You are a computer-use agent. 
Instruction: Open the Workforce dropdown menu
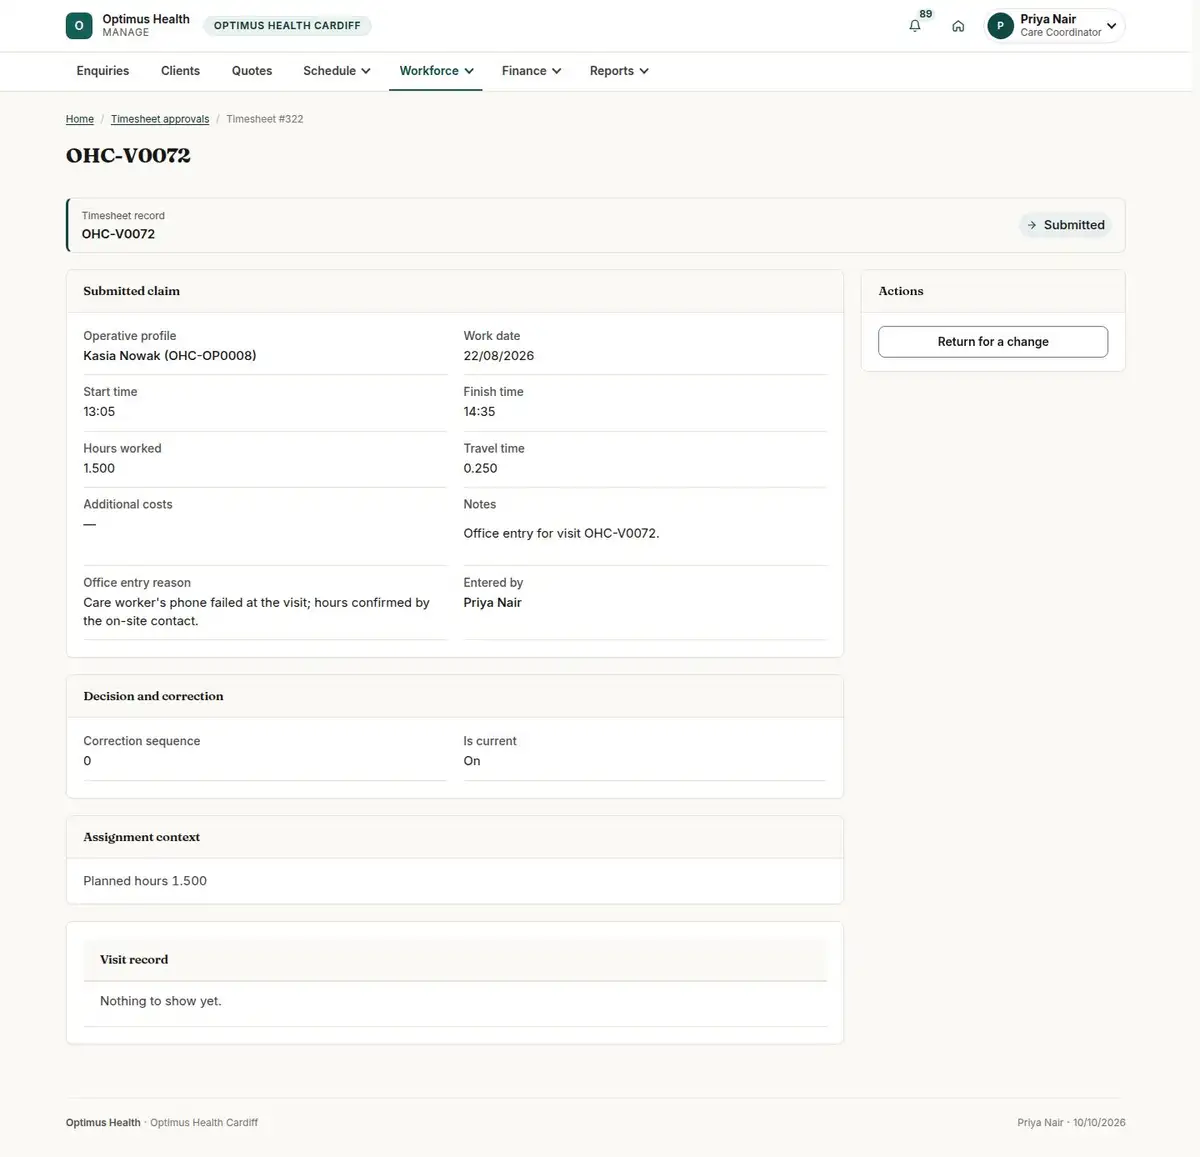tap(436, 71)
